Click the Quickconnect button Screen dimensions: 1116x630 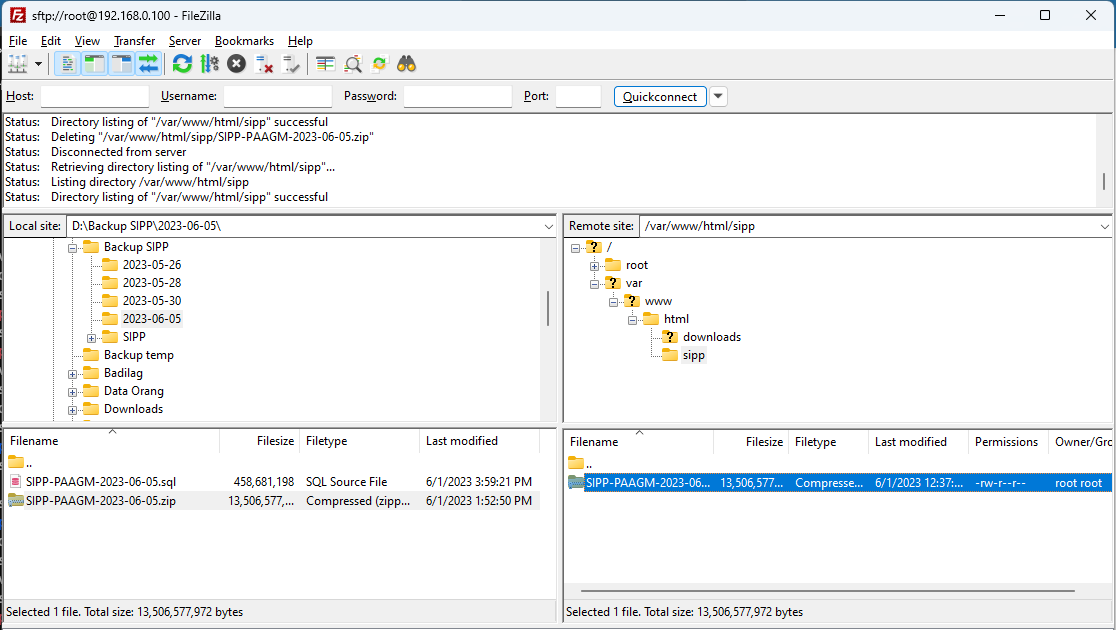[x=660, y=96]
